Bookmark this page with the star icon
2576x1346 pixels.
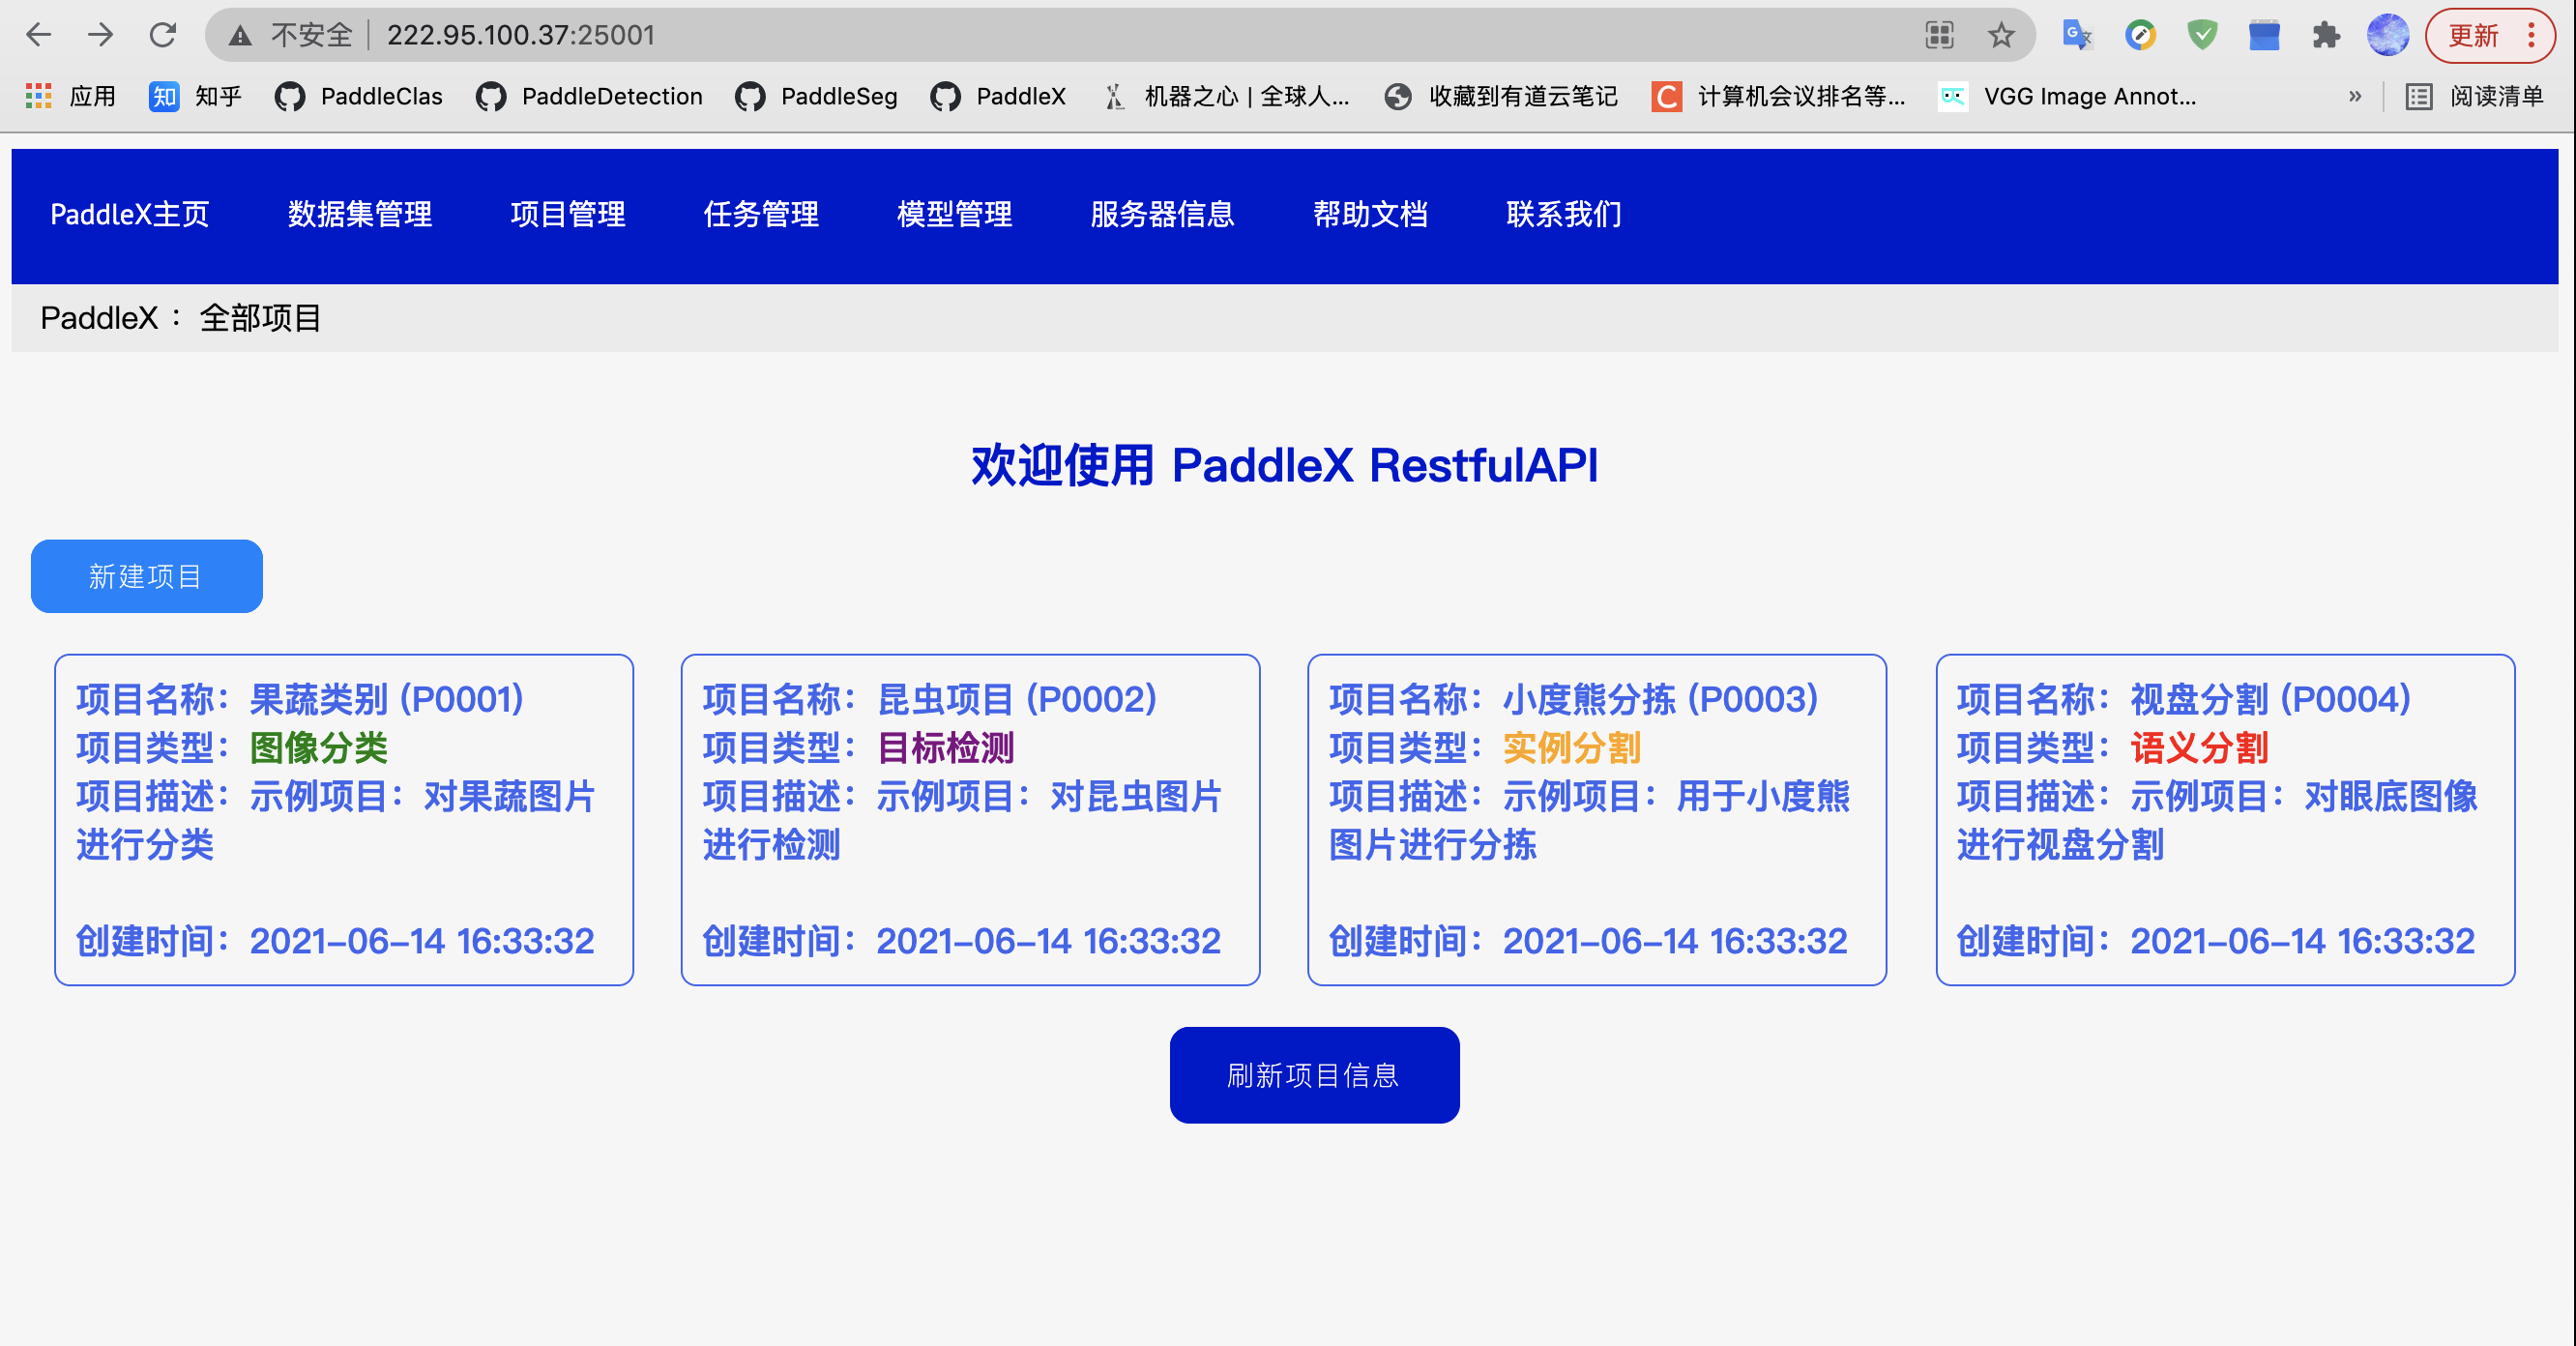click(x=2001, y=36)
